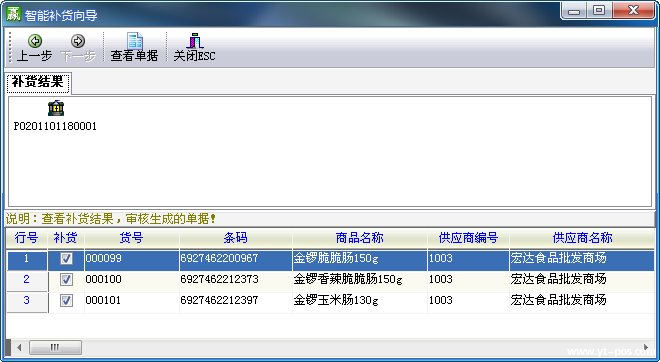Click horizontal scrollbar thumb
The width and height of the screenshot is (660, 362).
click(x=55, y=348)
